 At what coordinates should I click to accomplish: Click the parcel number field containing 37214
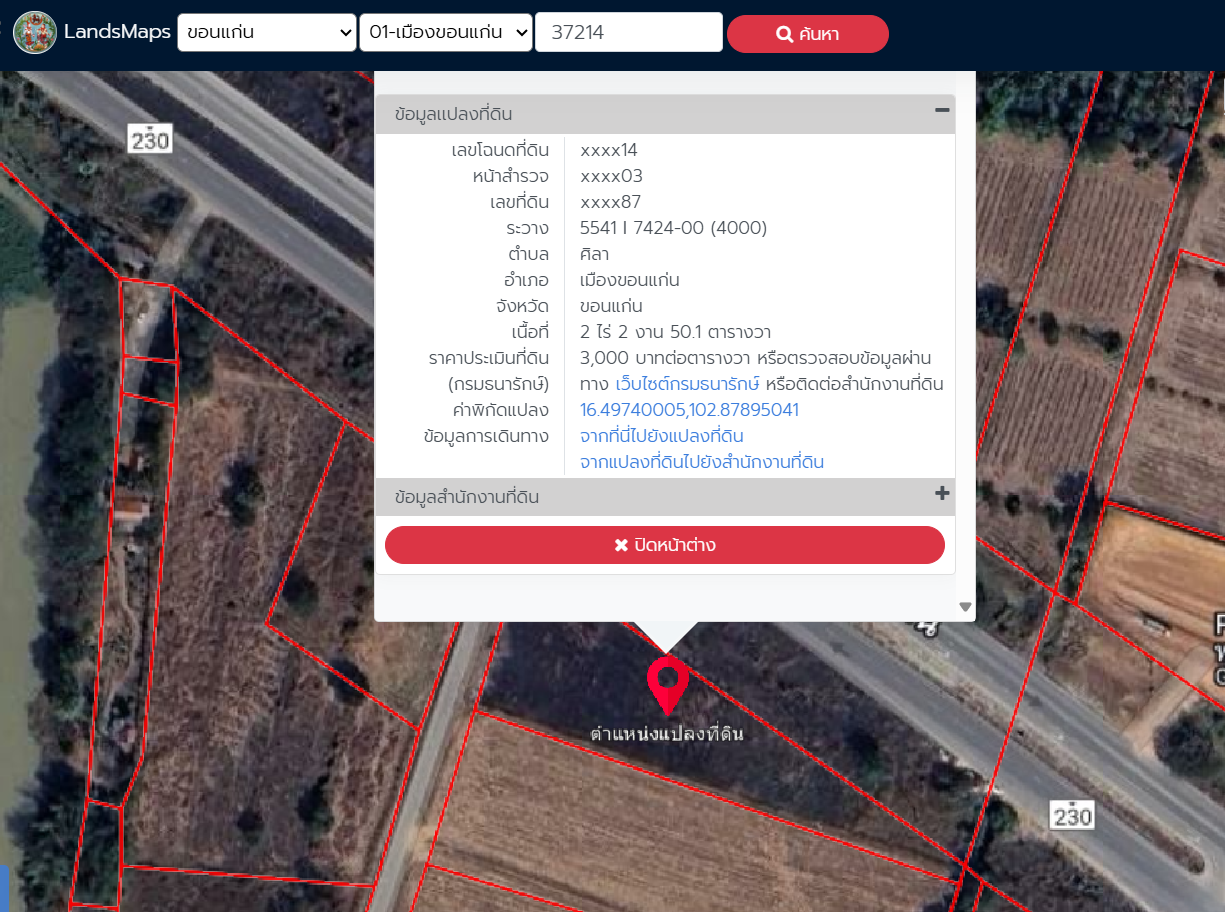(628, 33)
